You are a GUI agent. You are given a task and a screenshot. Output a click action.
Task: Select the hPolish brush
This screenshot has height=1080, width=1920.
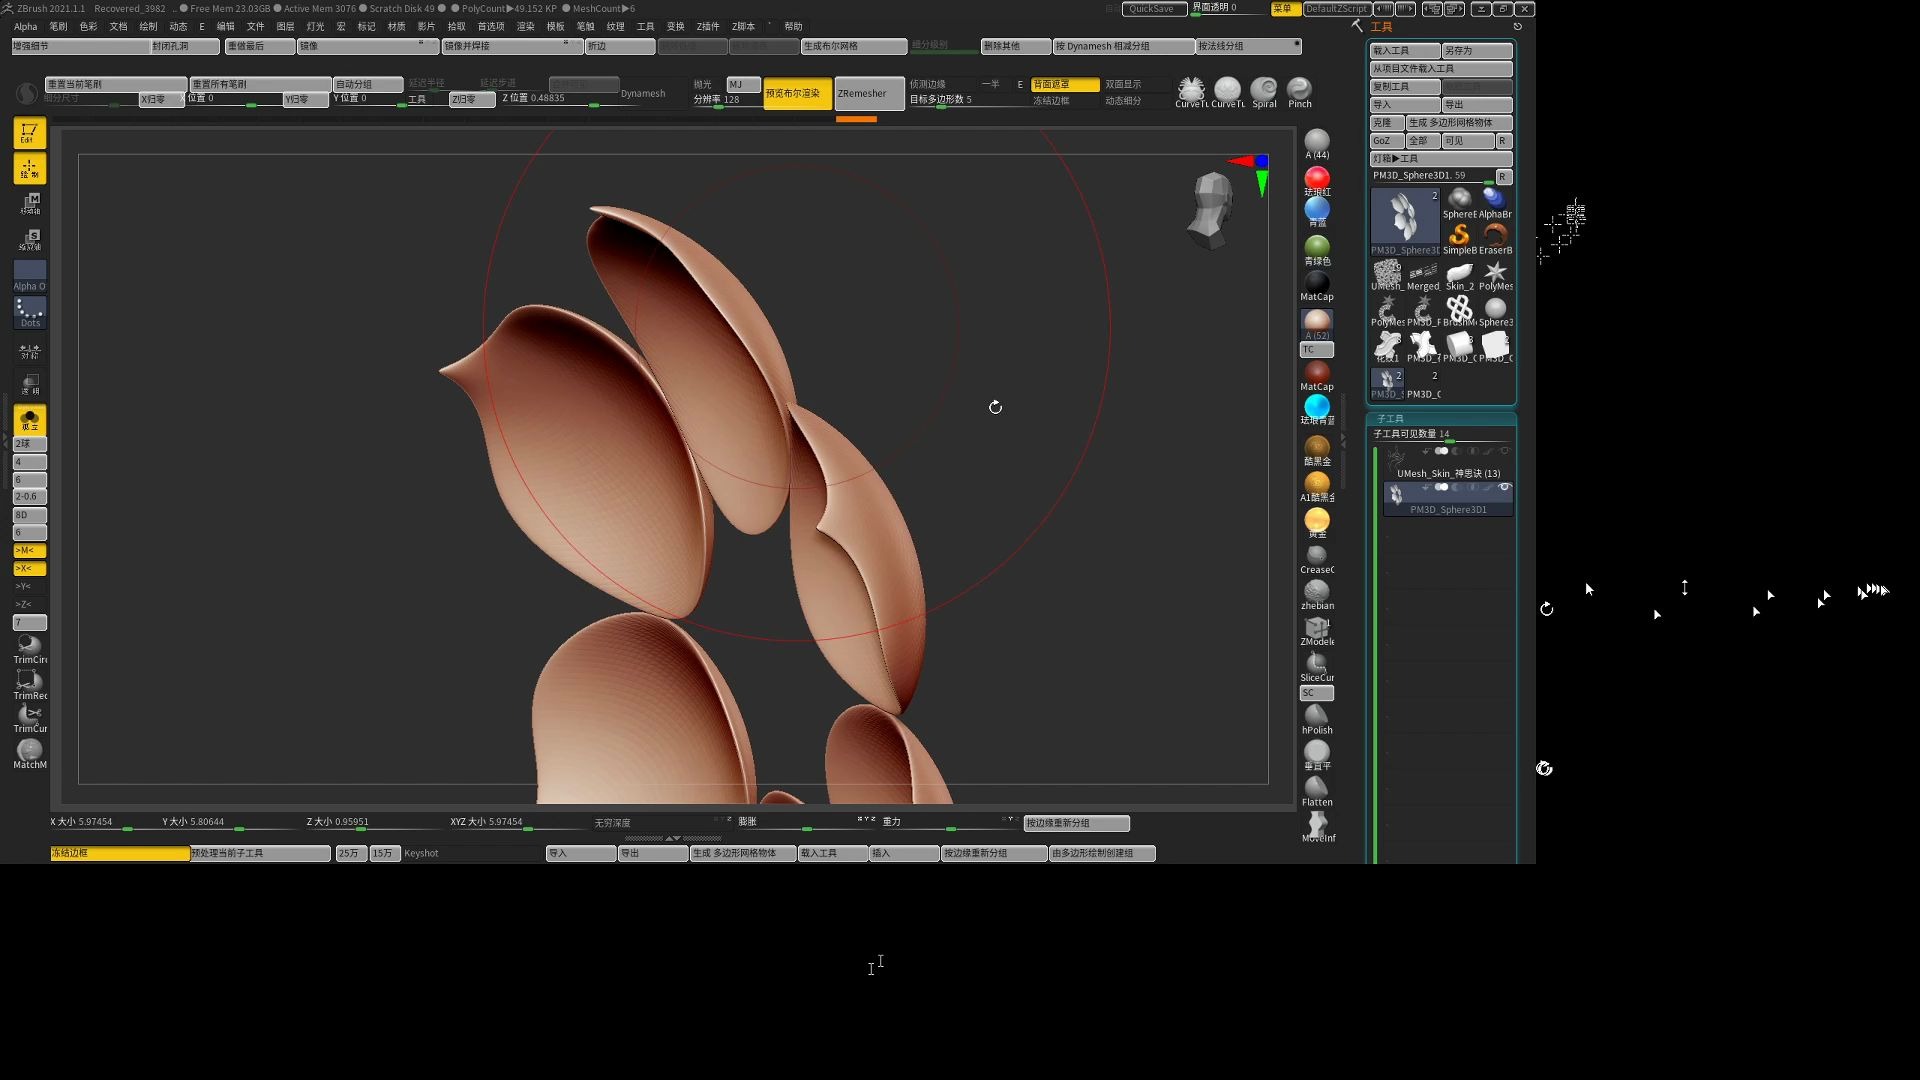[1317, 720]
